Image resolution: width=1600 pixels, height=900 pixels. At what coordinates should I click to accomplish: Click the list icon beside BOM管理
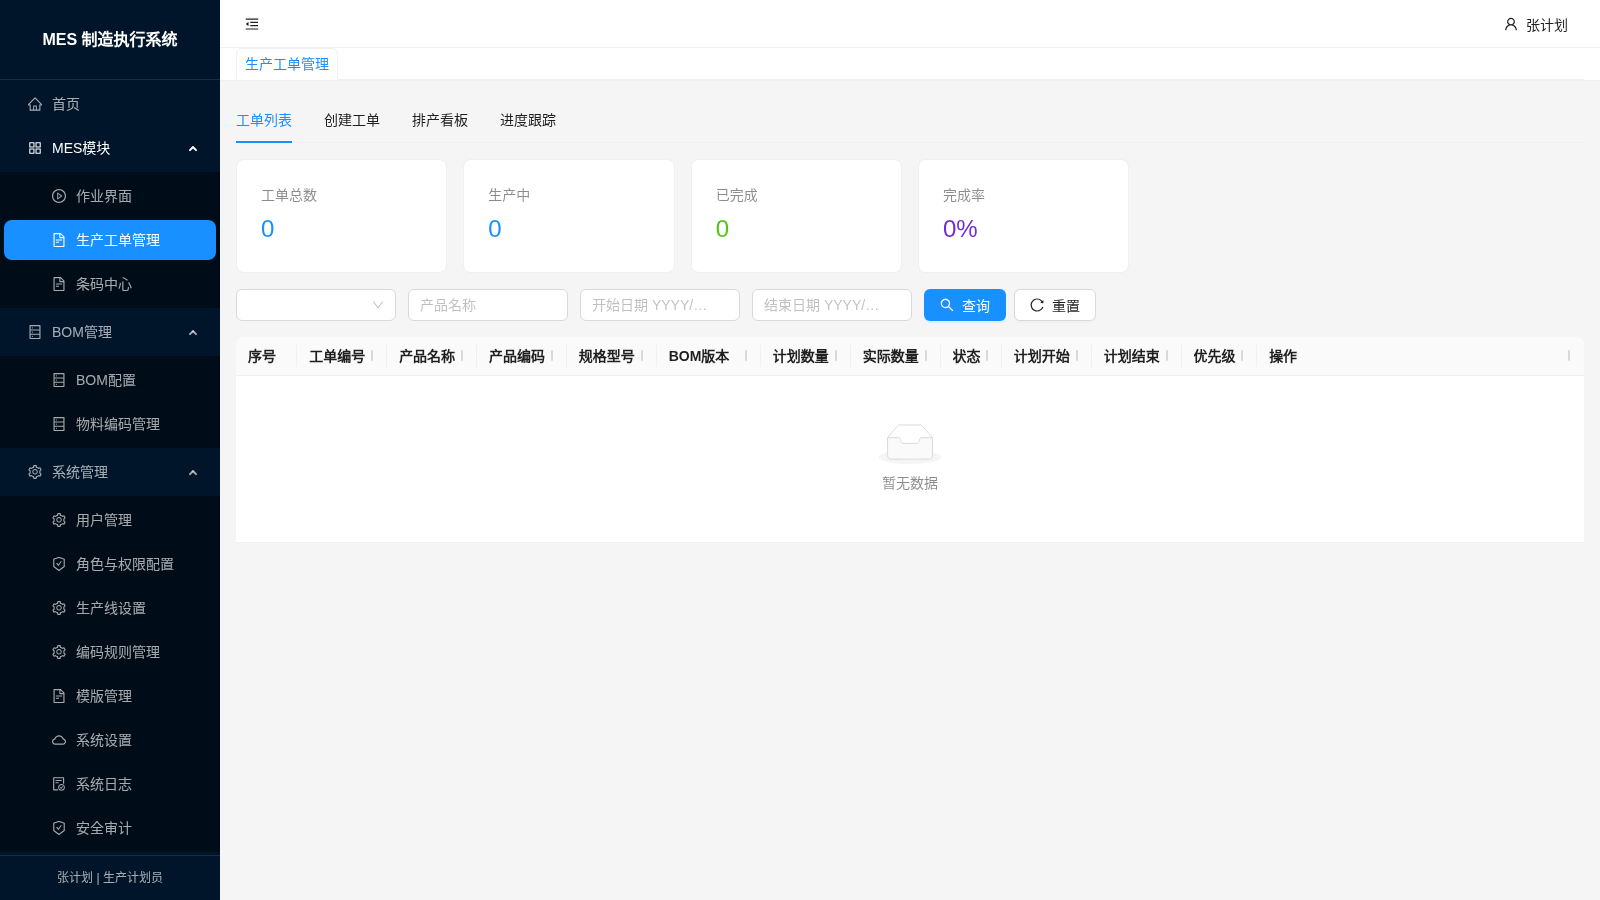click(x=35, y=332)
